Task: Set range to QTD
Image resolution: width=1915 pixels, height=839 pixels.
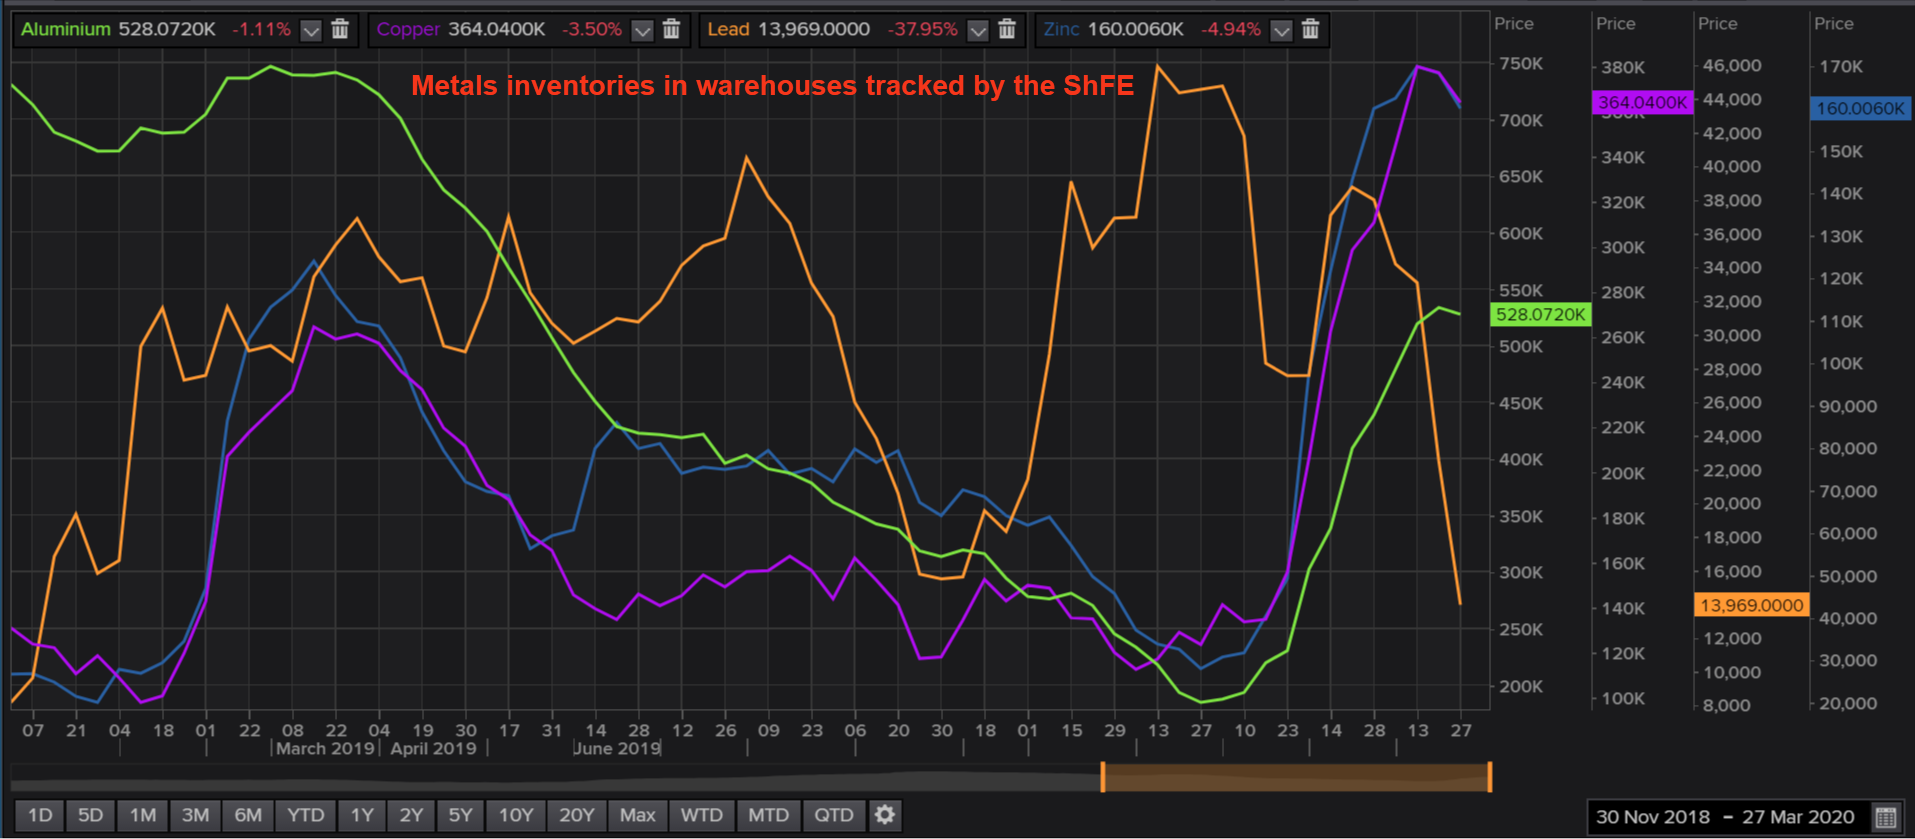Action: coord(833,815)
